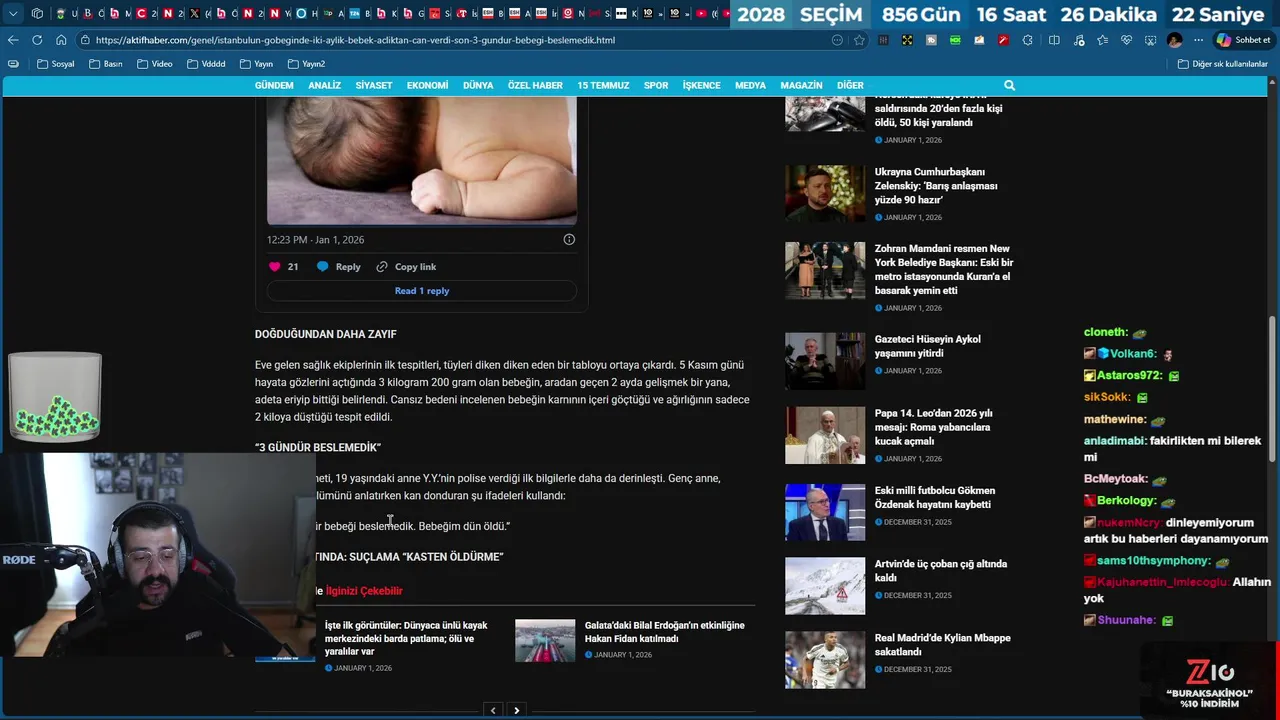The height and width of the screenshot is (720, 1280).
Task: Click the Kylian Mbappe news thumbnail
Action: pyautogui.click(x=825, y=660)
